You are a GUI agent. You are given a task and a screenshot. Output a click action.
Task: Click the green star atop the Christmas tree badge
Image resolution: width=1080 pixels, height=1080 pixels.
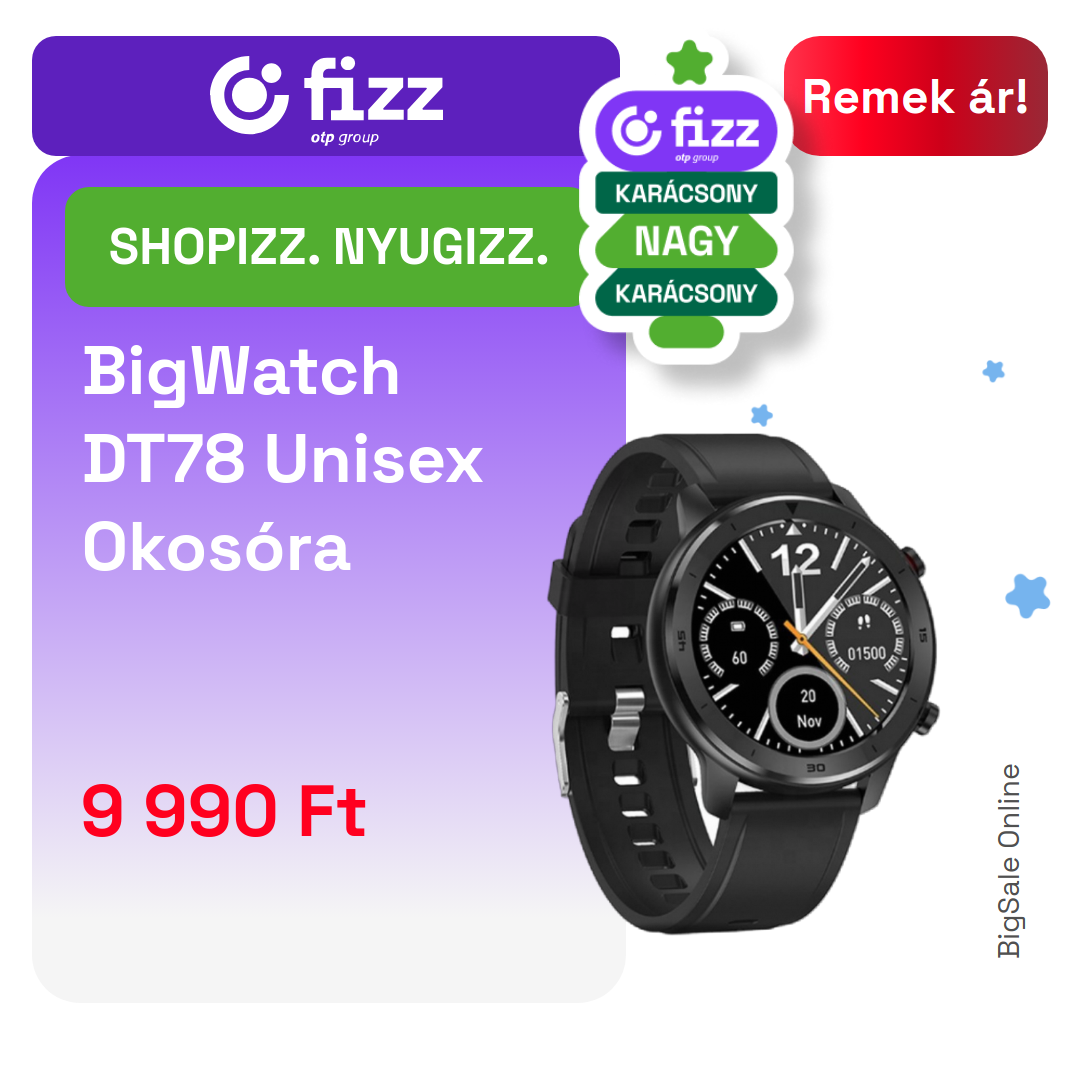689,62
